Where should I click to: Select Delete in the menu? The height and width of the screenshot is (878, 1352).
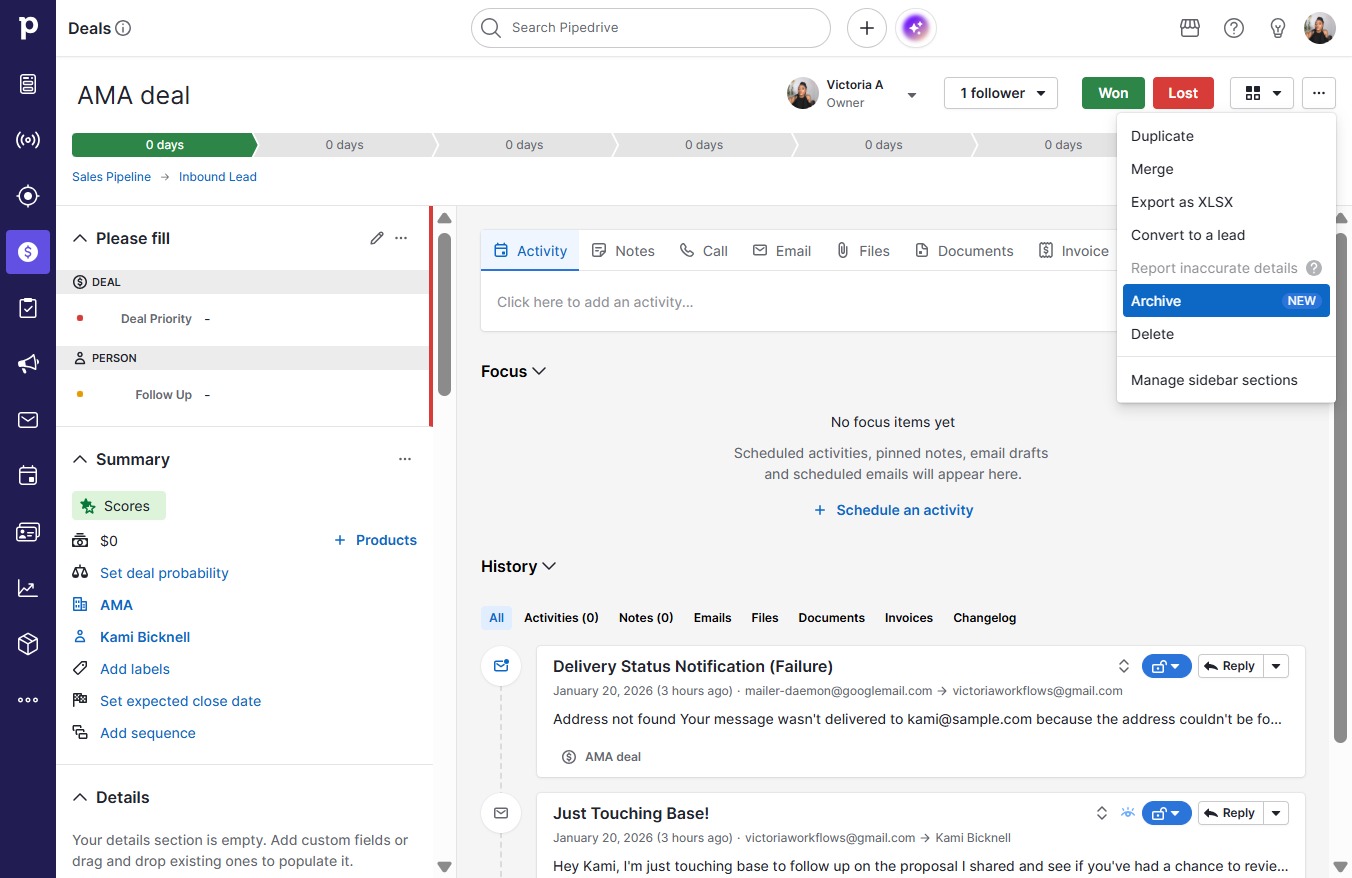(1226, 334)
